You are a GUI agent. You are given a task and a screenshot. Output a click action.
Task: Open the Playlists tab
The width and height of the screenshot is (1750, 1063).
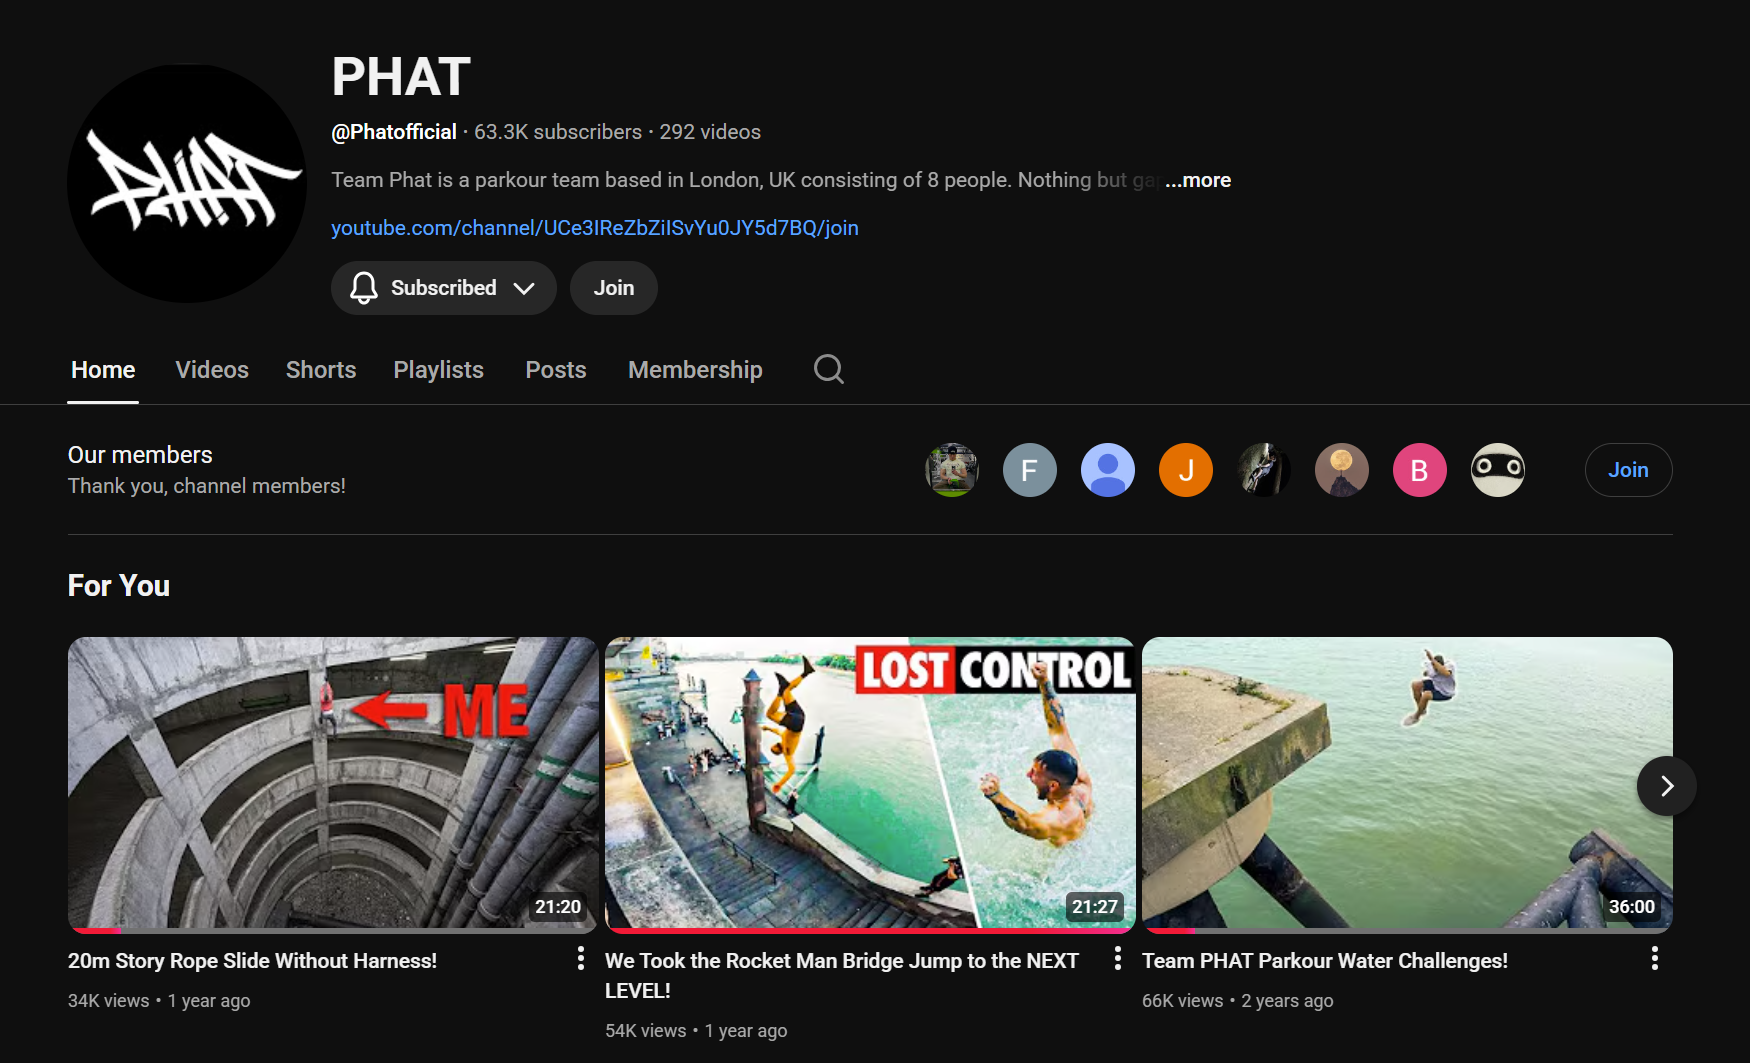[439, 370]
